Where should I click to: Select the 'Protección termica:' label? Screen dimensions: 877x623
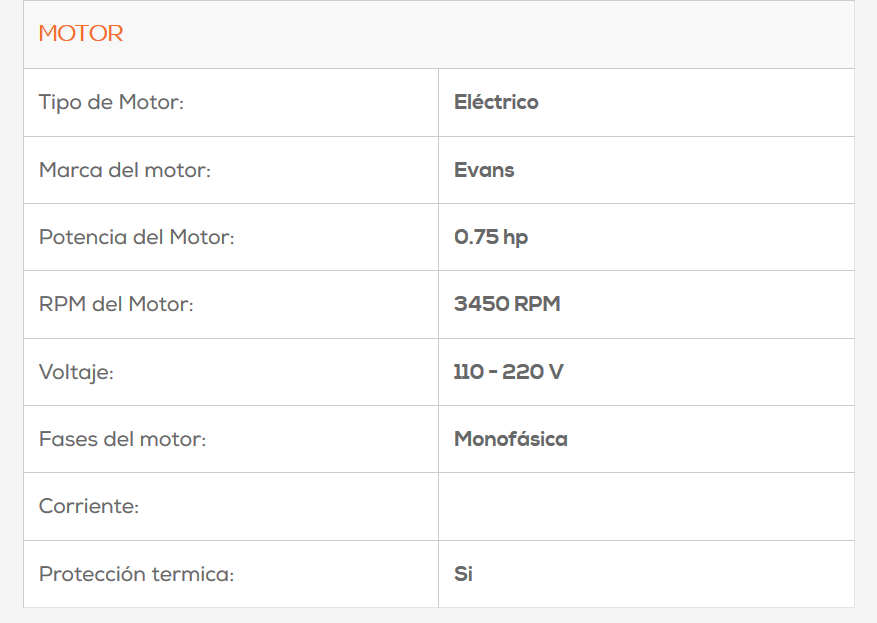[136, 575]
